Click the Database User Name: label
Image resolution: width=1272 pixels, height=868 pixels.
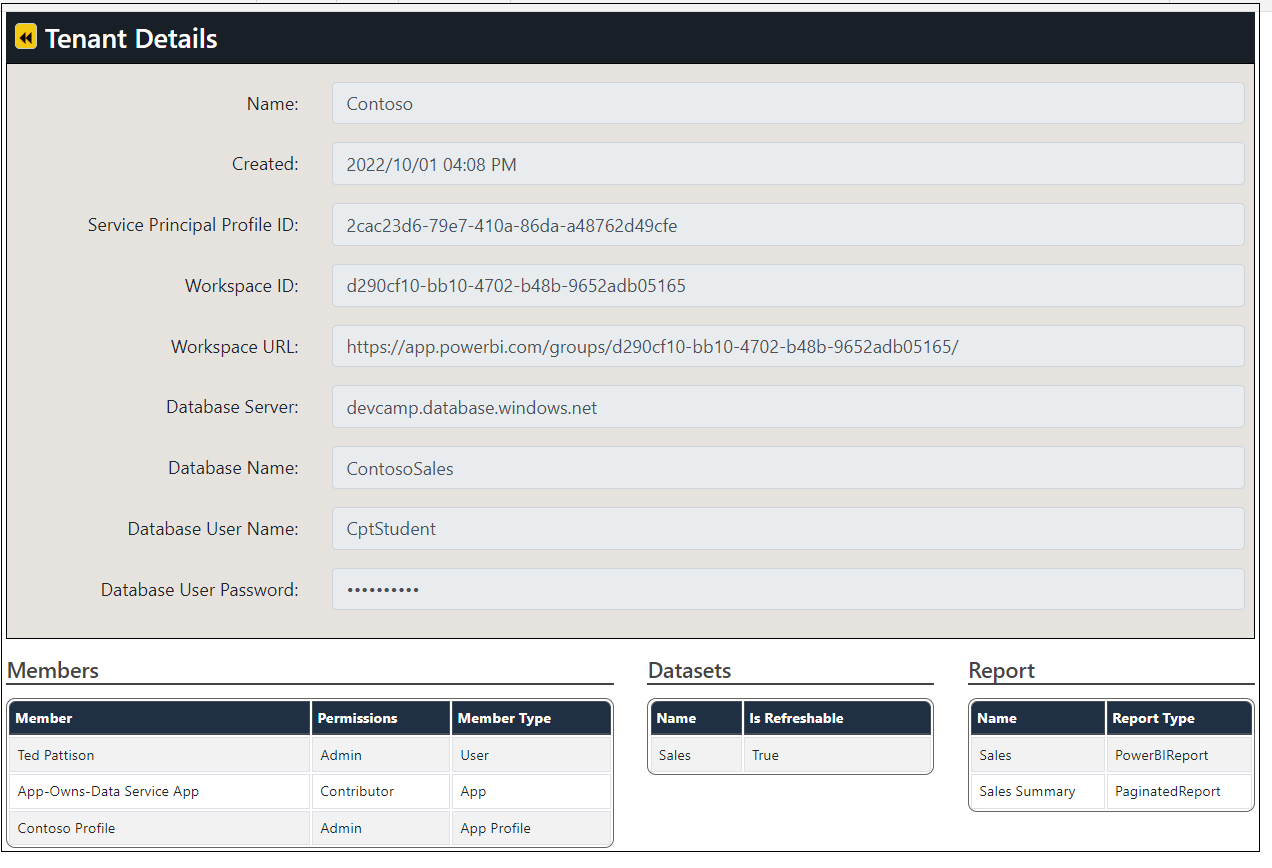pos(213,529)
